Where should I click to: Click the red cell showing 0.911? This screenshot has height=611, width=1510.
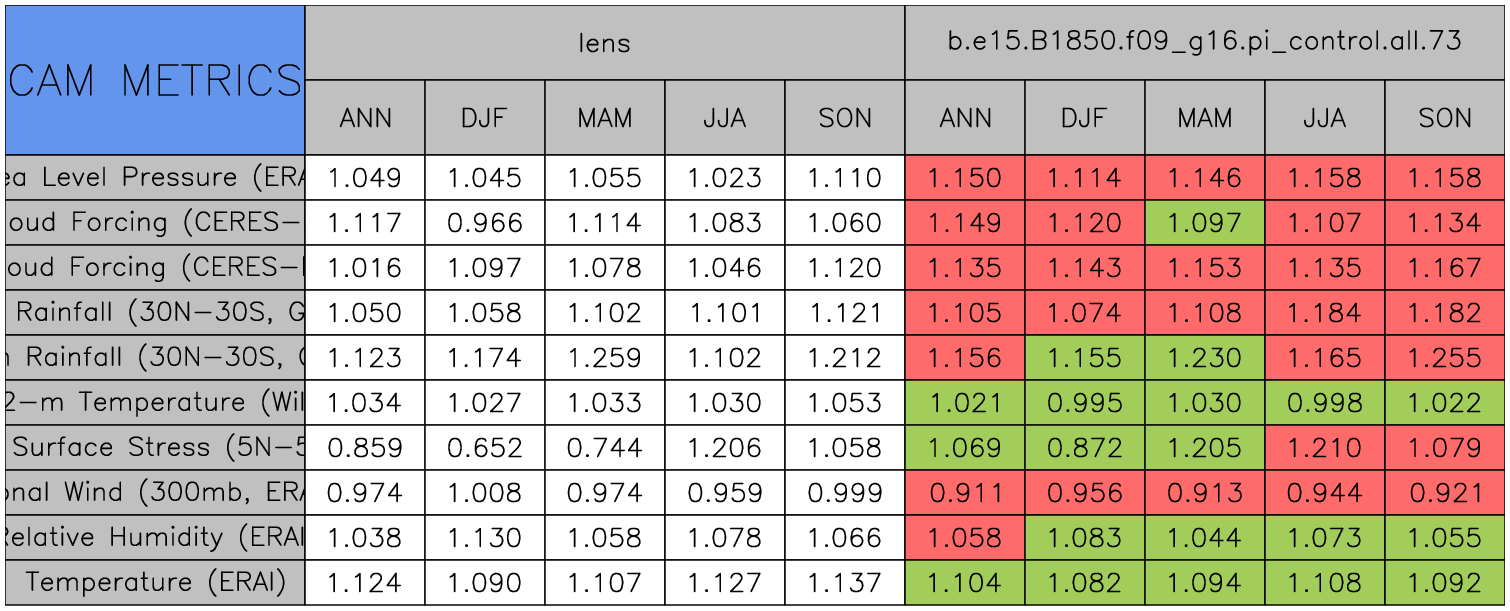click(964, 493)
